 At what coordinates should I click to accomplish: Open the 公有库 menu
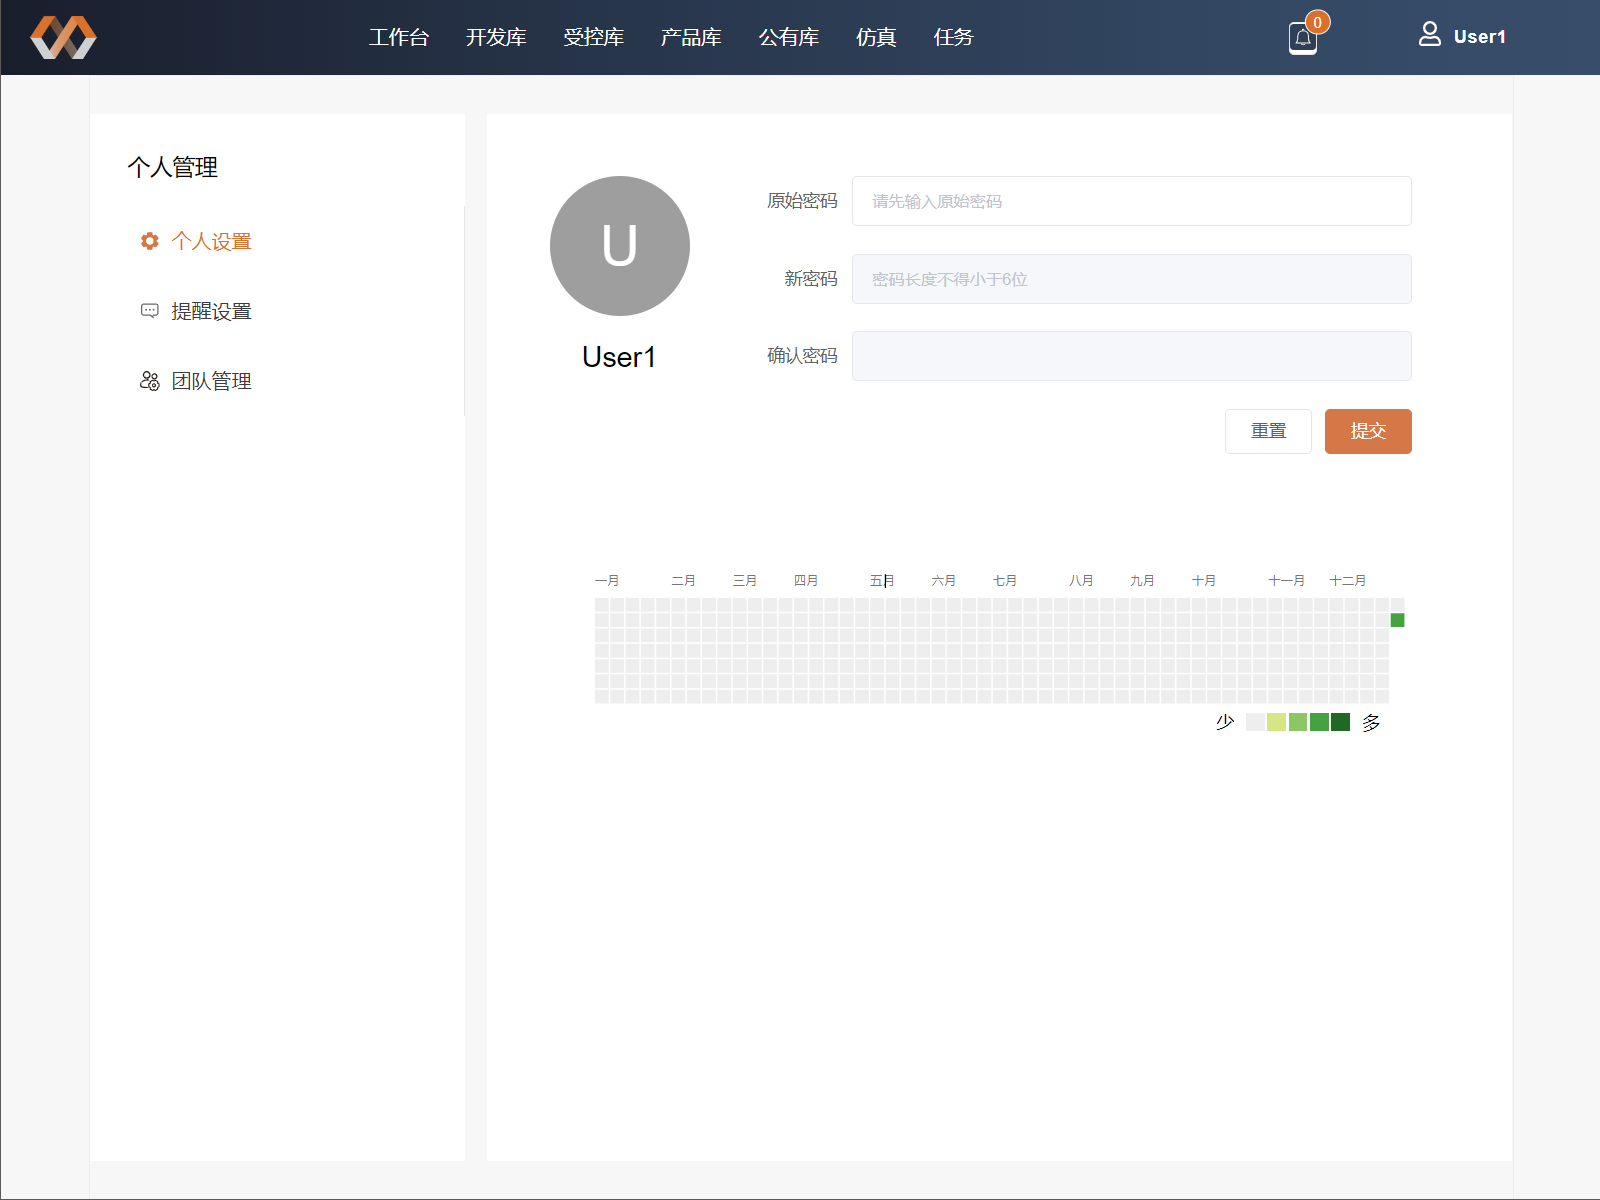click(789, 37)
